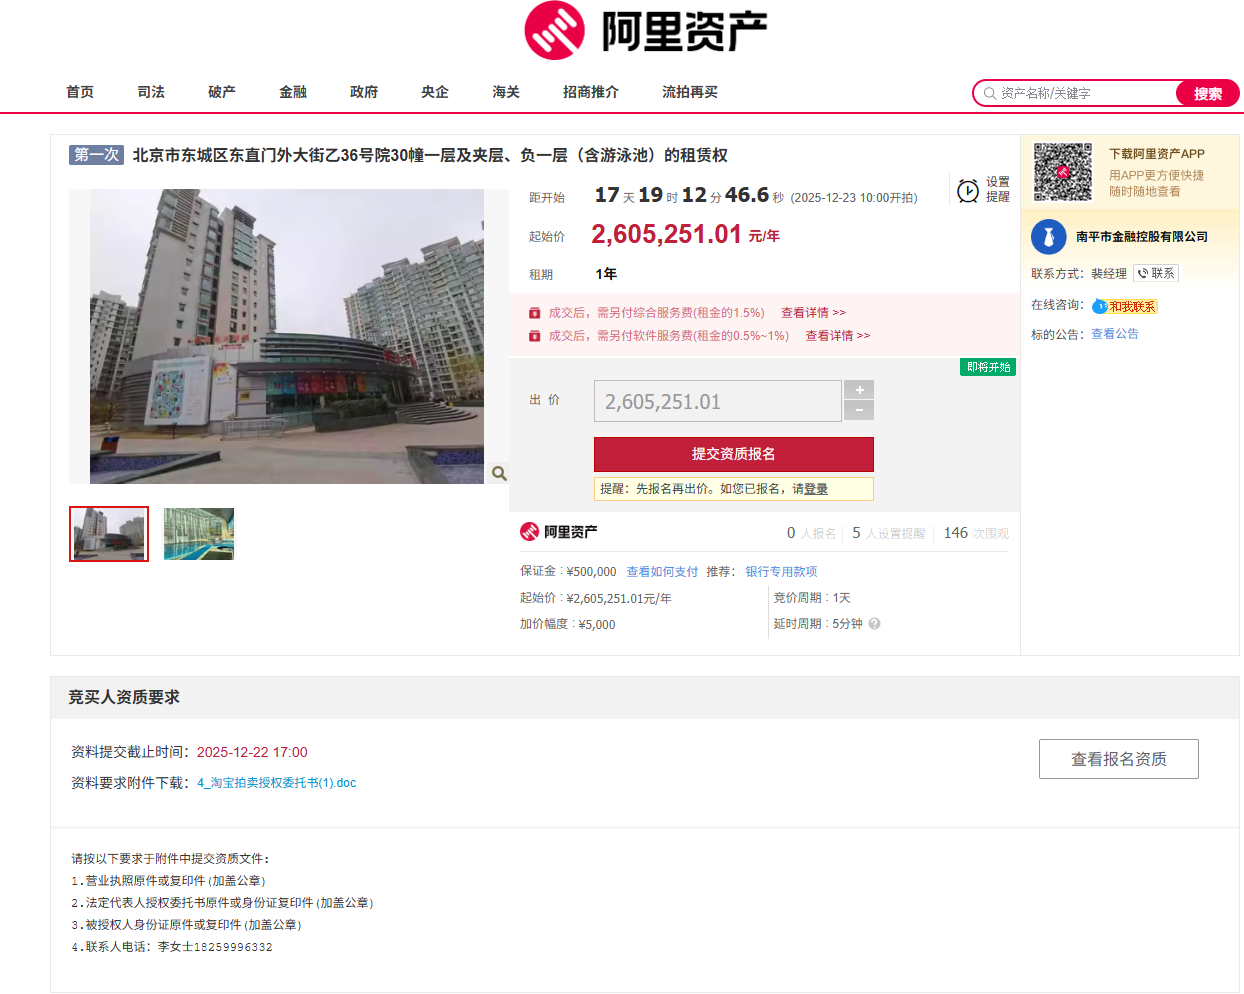
Task: Go to the 金融 navigation tab
Action: pos(293,92)
